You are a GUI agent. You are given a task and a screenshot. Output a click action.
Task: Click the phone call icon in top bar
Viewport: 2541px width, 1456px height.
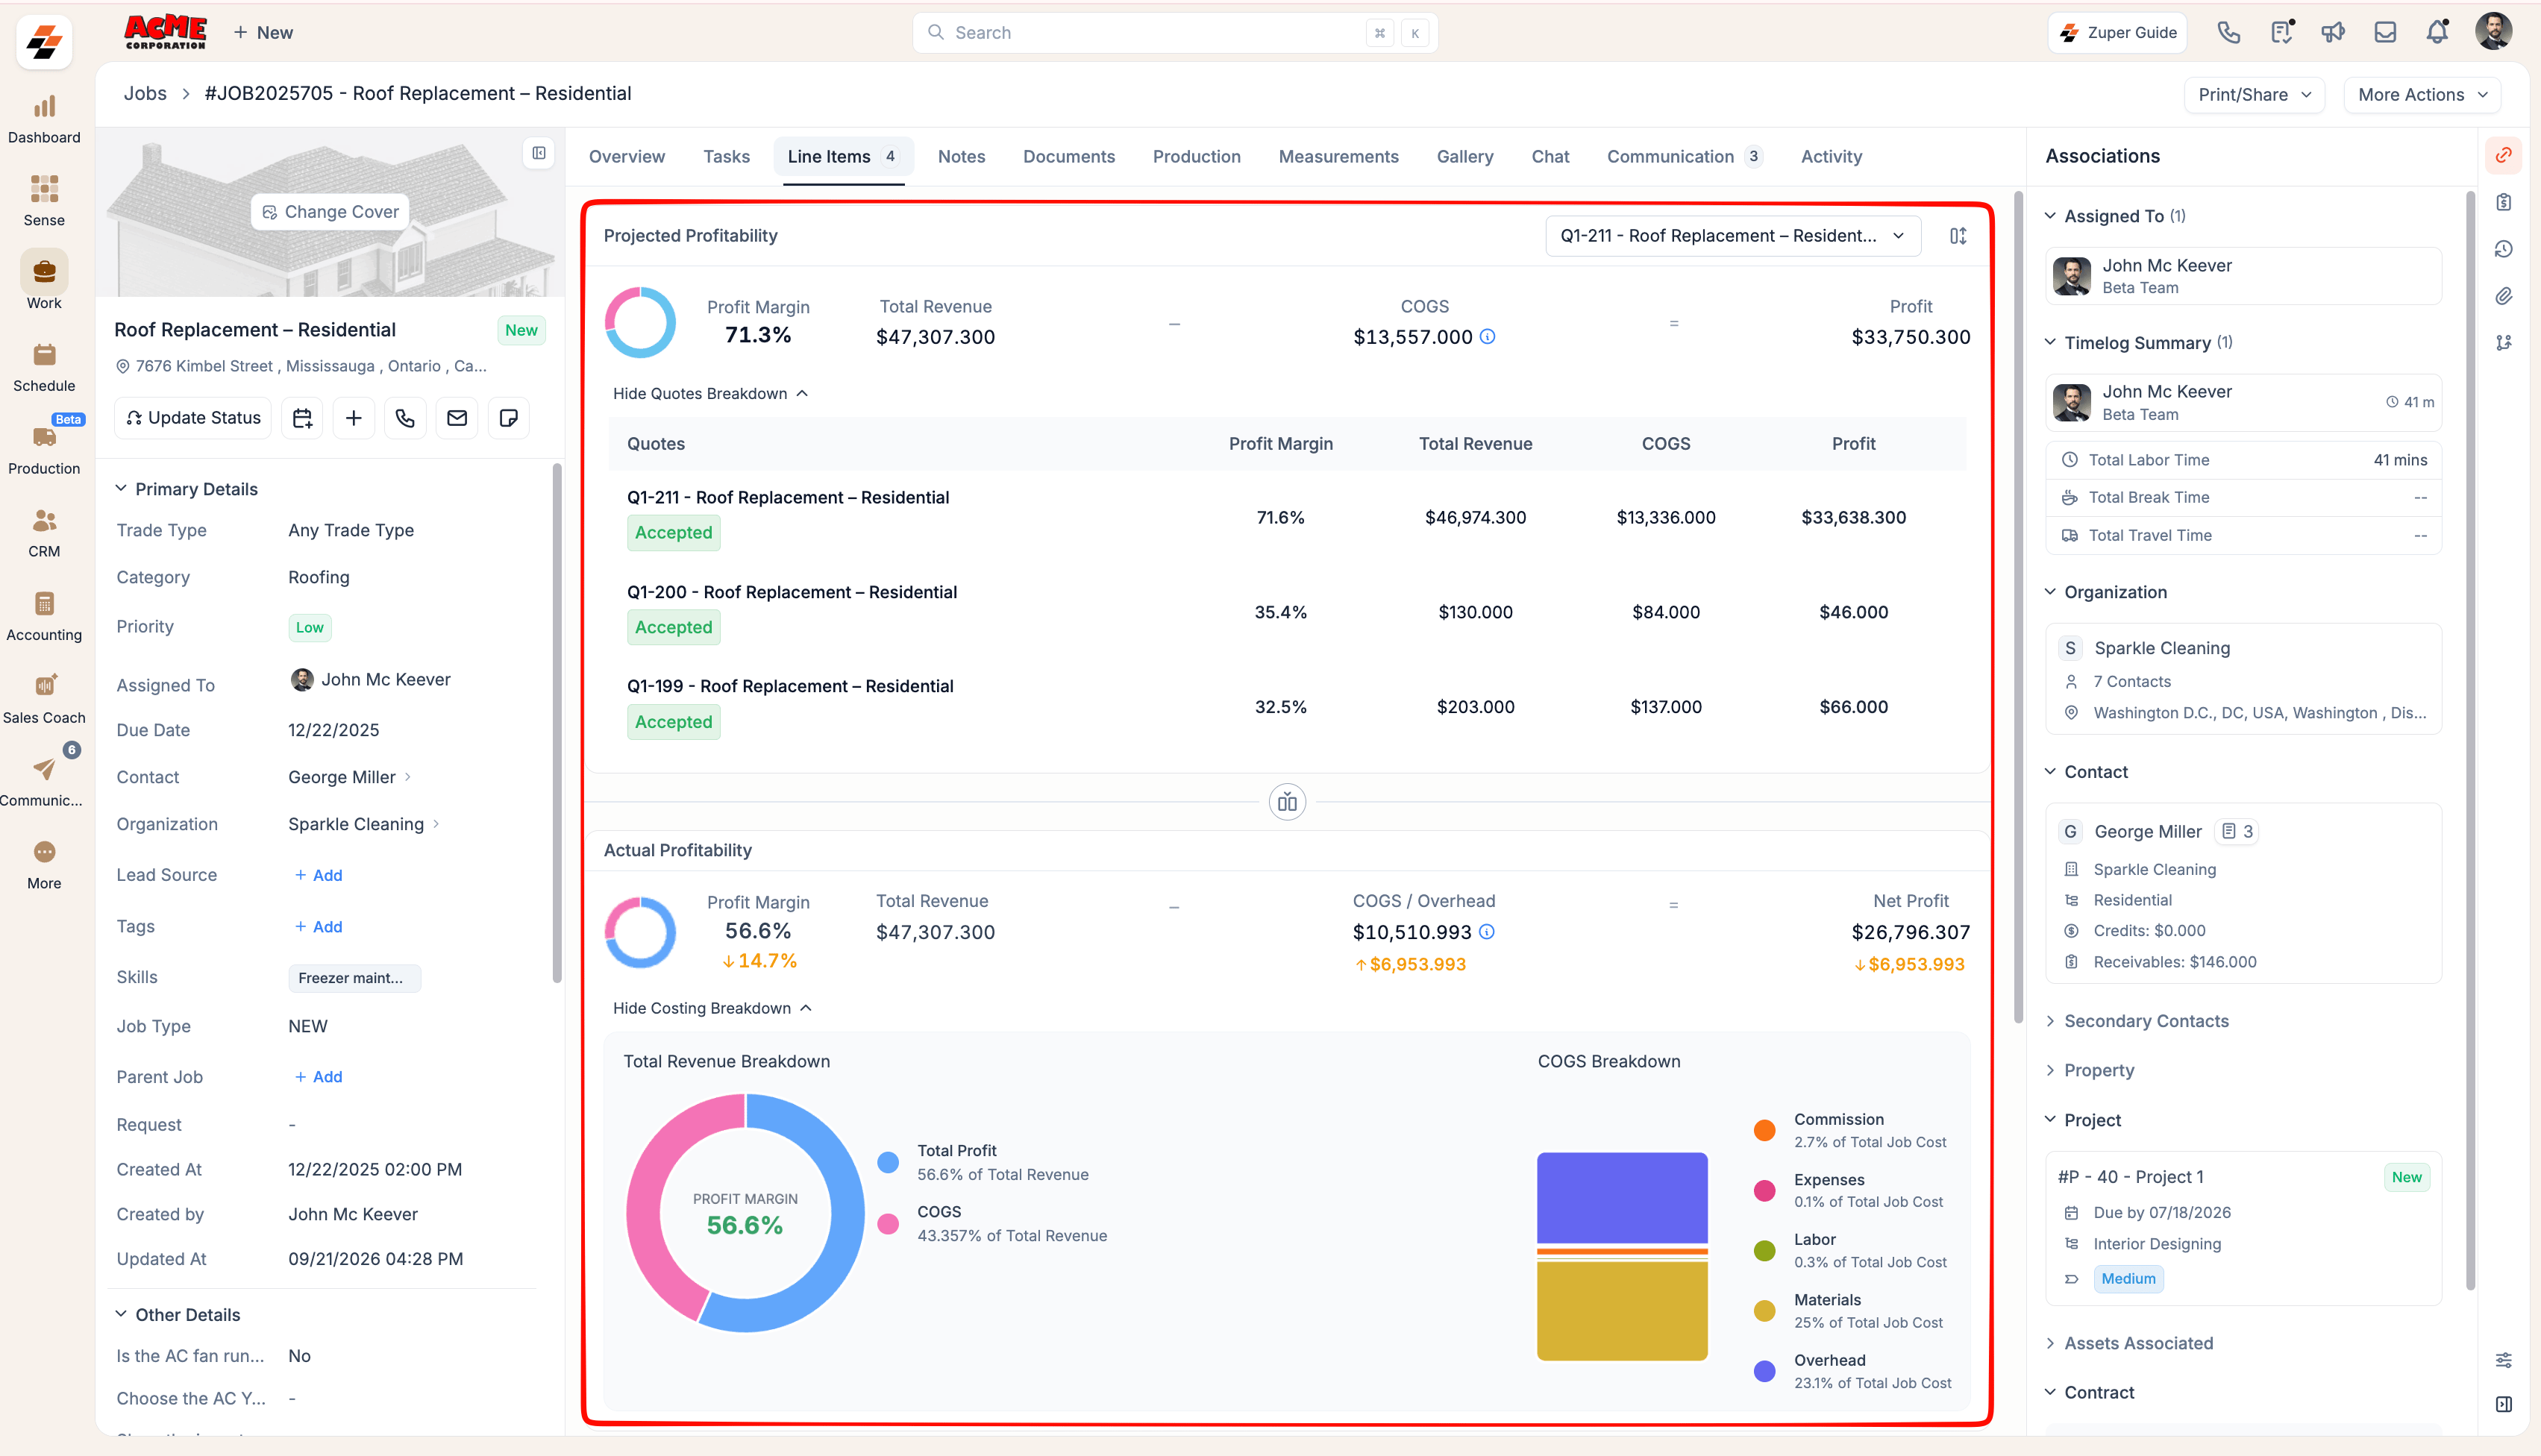pyautogui.click(x=2228, y=32)
